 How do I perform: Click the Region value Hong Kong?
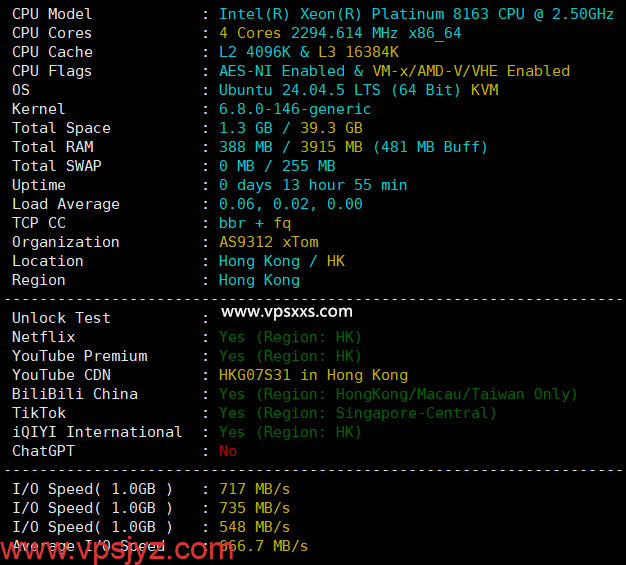coord(259,280)
